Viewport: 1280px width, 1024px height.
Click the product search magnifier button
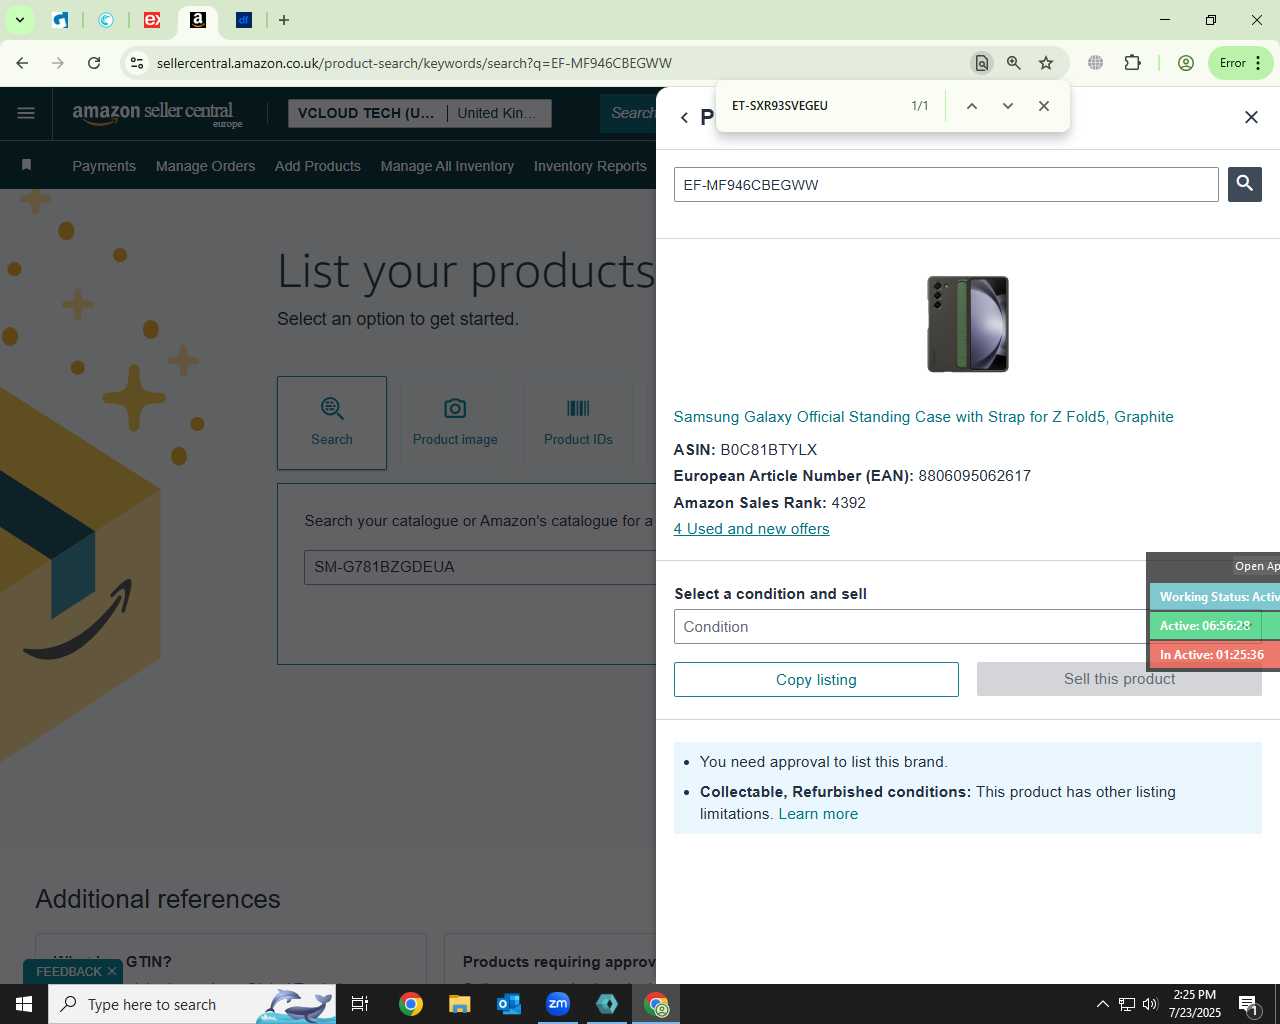[1244, 184]
